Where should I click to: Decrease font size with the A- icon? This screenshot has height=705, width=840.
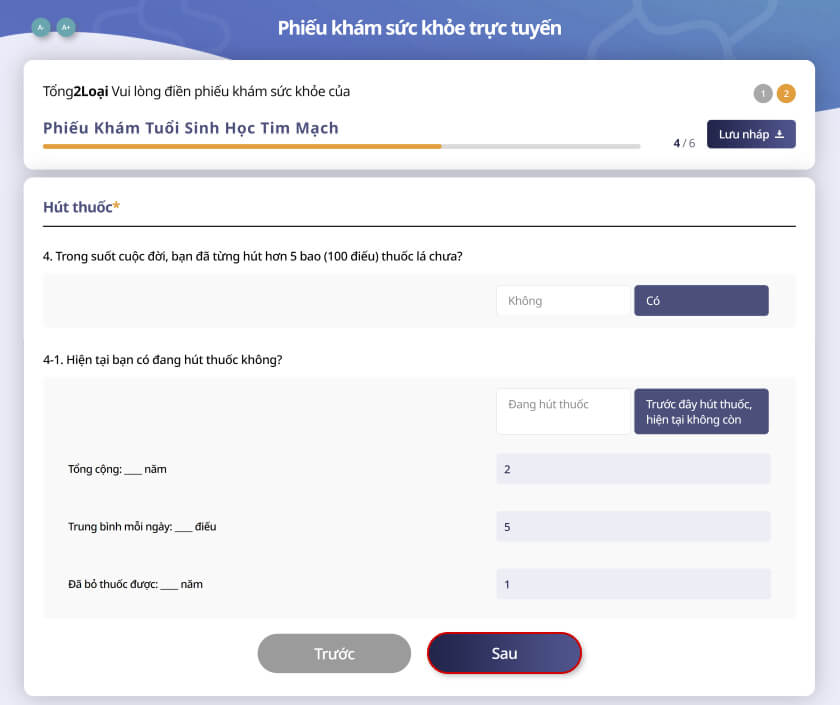(41, 28)
